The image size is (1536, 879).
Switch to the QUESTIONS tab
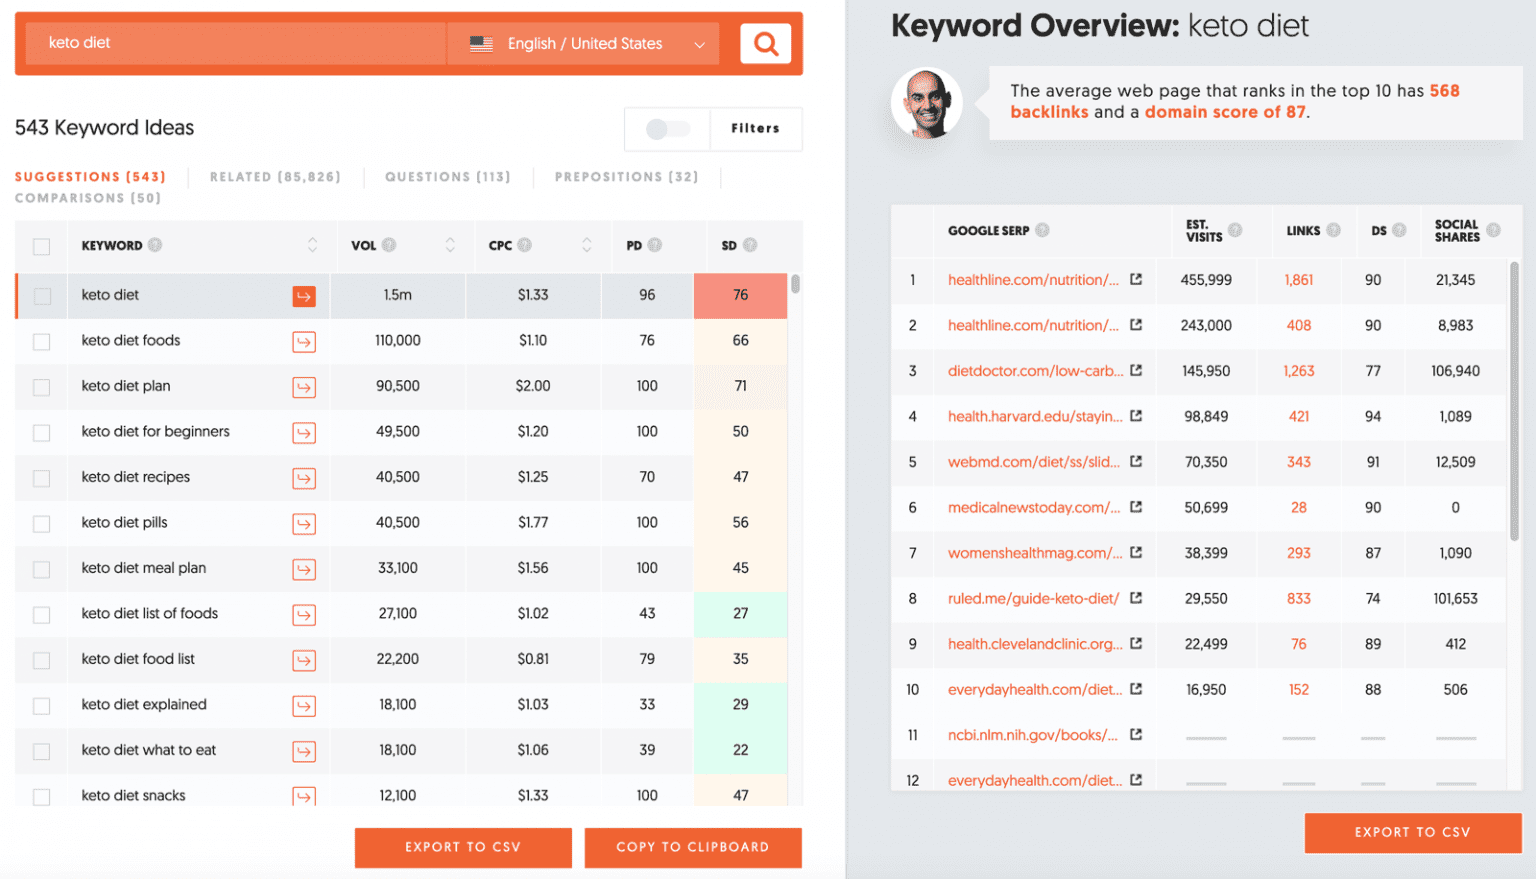click(447, 176)
